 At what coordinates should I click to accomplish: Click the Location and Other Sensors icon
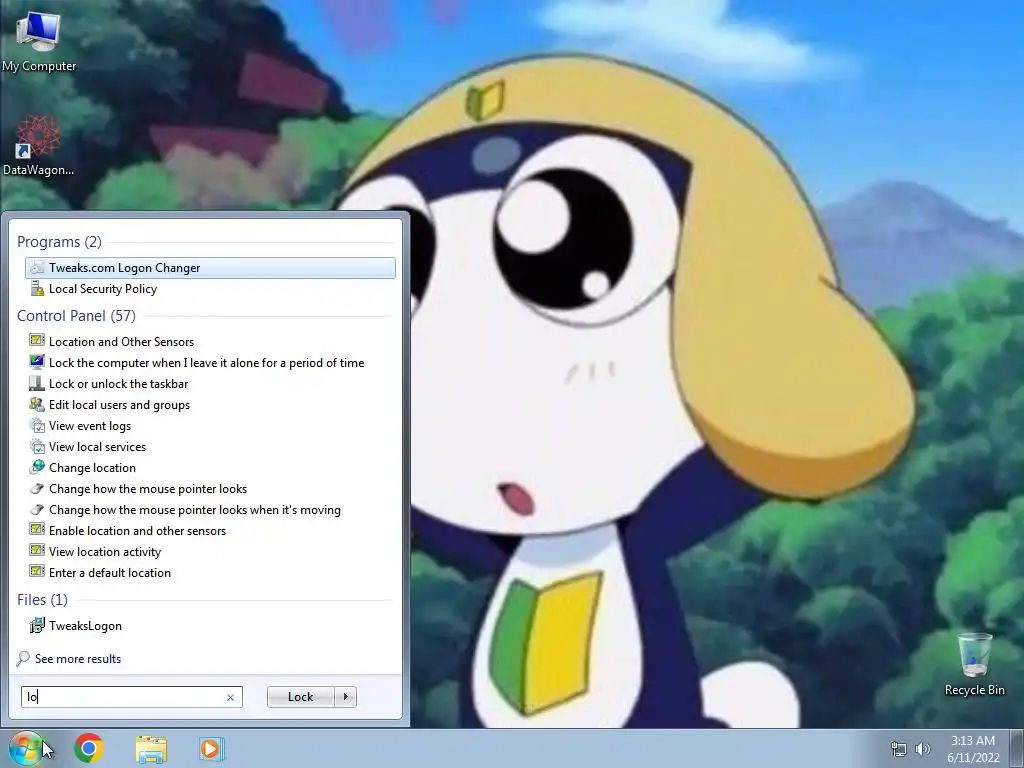tap(37, 341)
